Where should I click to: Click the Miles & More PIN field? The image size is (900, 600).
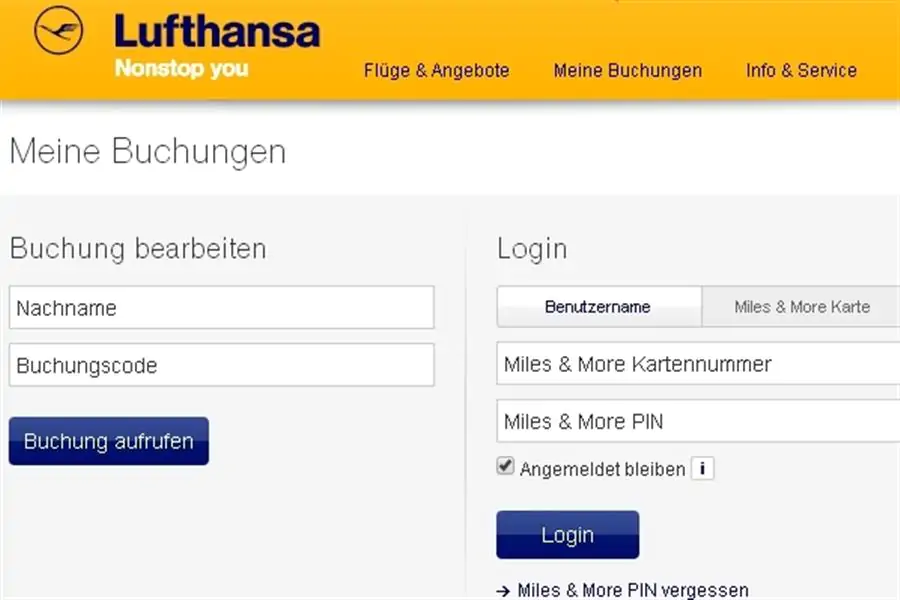697,422
